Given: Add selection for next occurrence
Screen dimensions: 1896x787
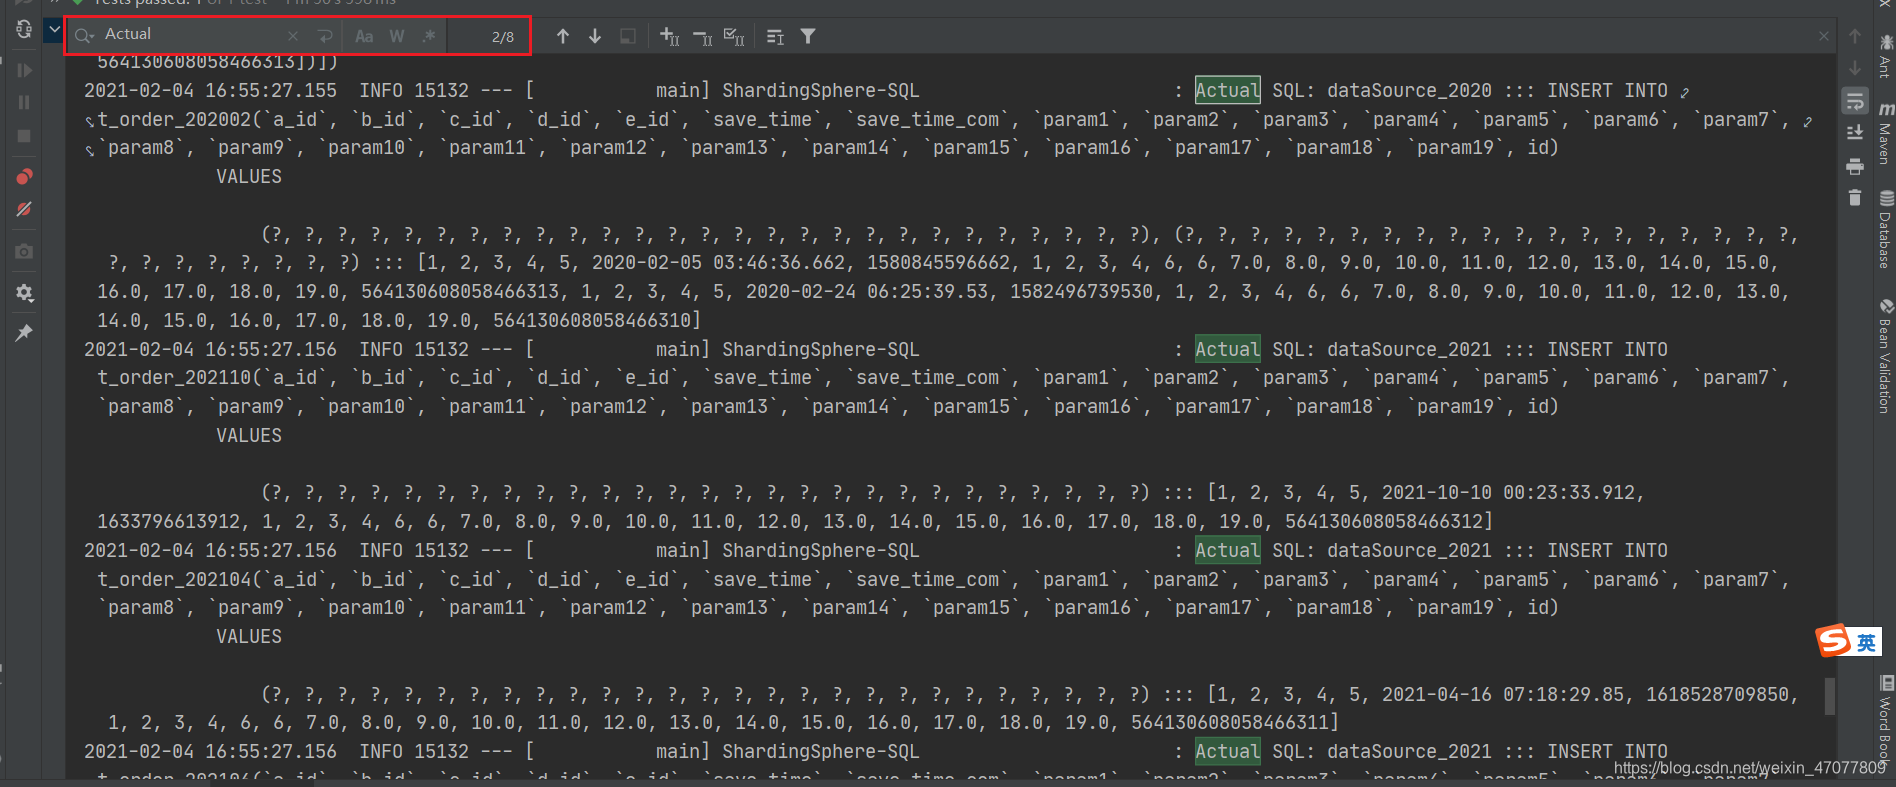Looking at the screenshot, I should [670, 36].
